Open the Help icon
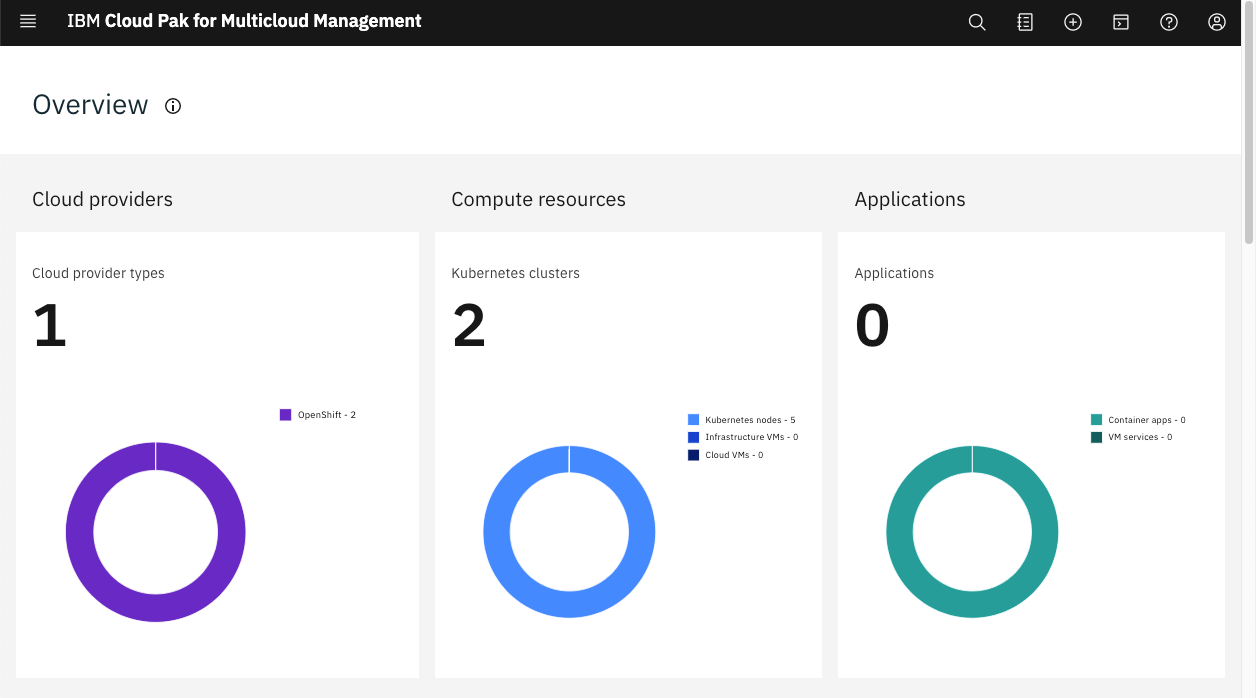This screenshot has height=698, width=1256. tap(1168, 21)
